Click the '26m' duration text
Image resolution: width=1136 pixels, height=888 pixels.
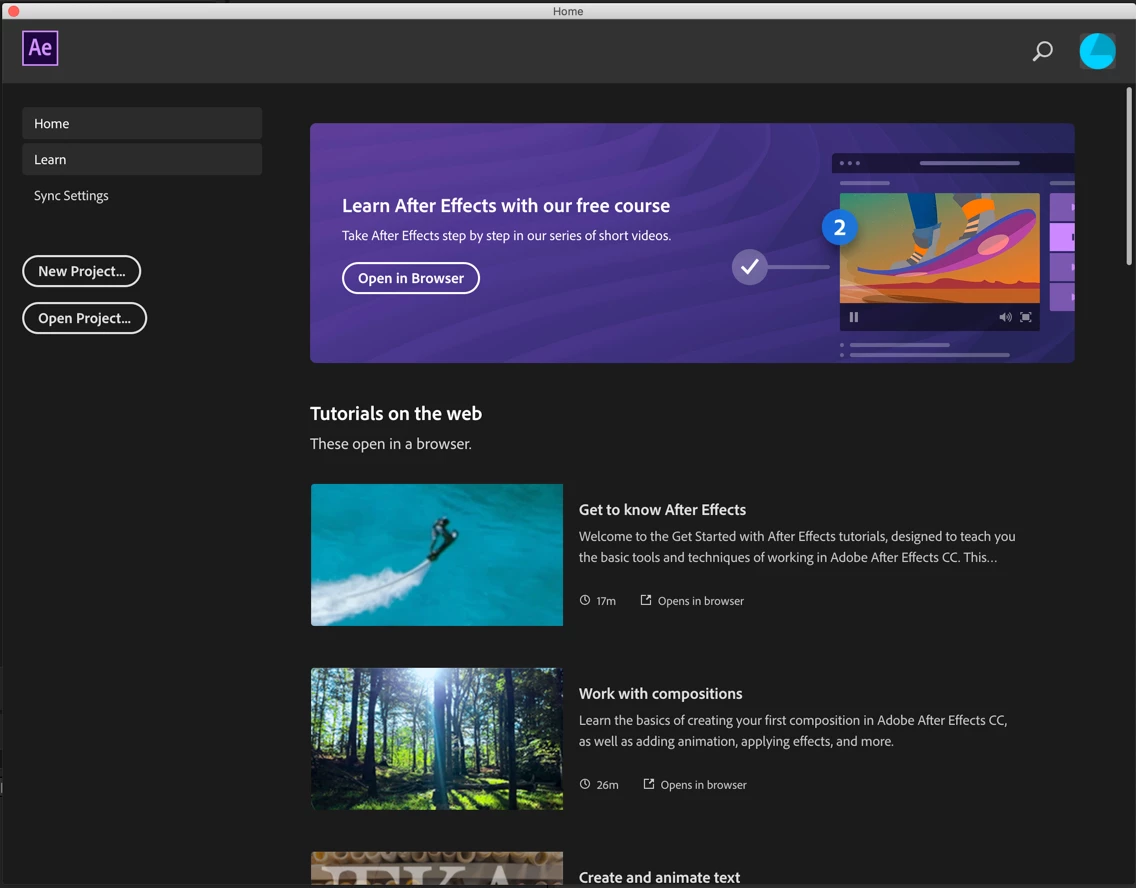pos(607,785)
